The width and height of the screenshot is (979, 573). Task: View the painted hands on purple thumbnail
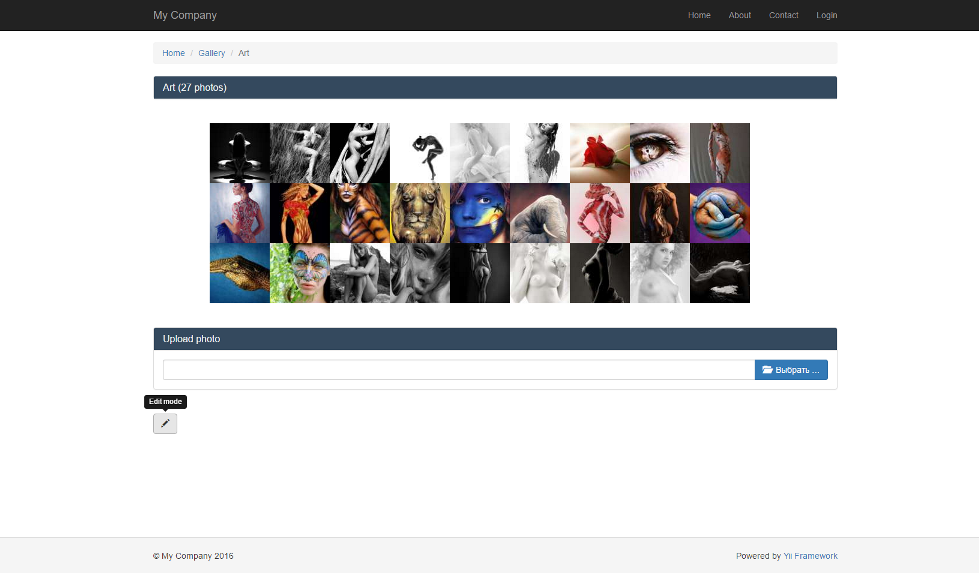[x=720, y=213]
